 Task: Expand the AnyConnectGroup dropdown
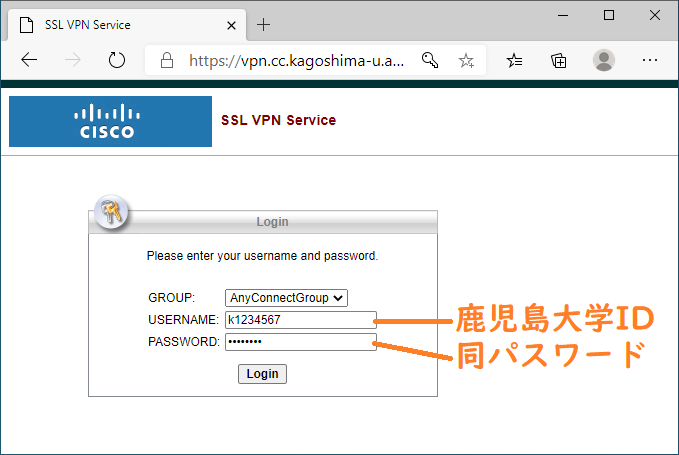286,298
